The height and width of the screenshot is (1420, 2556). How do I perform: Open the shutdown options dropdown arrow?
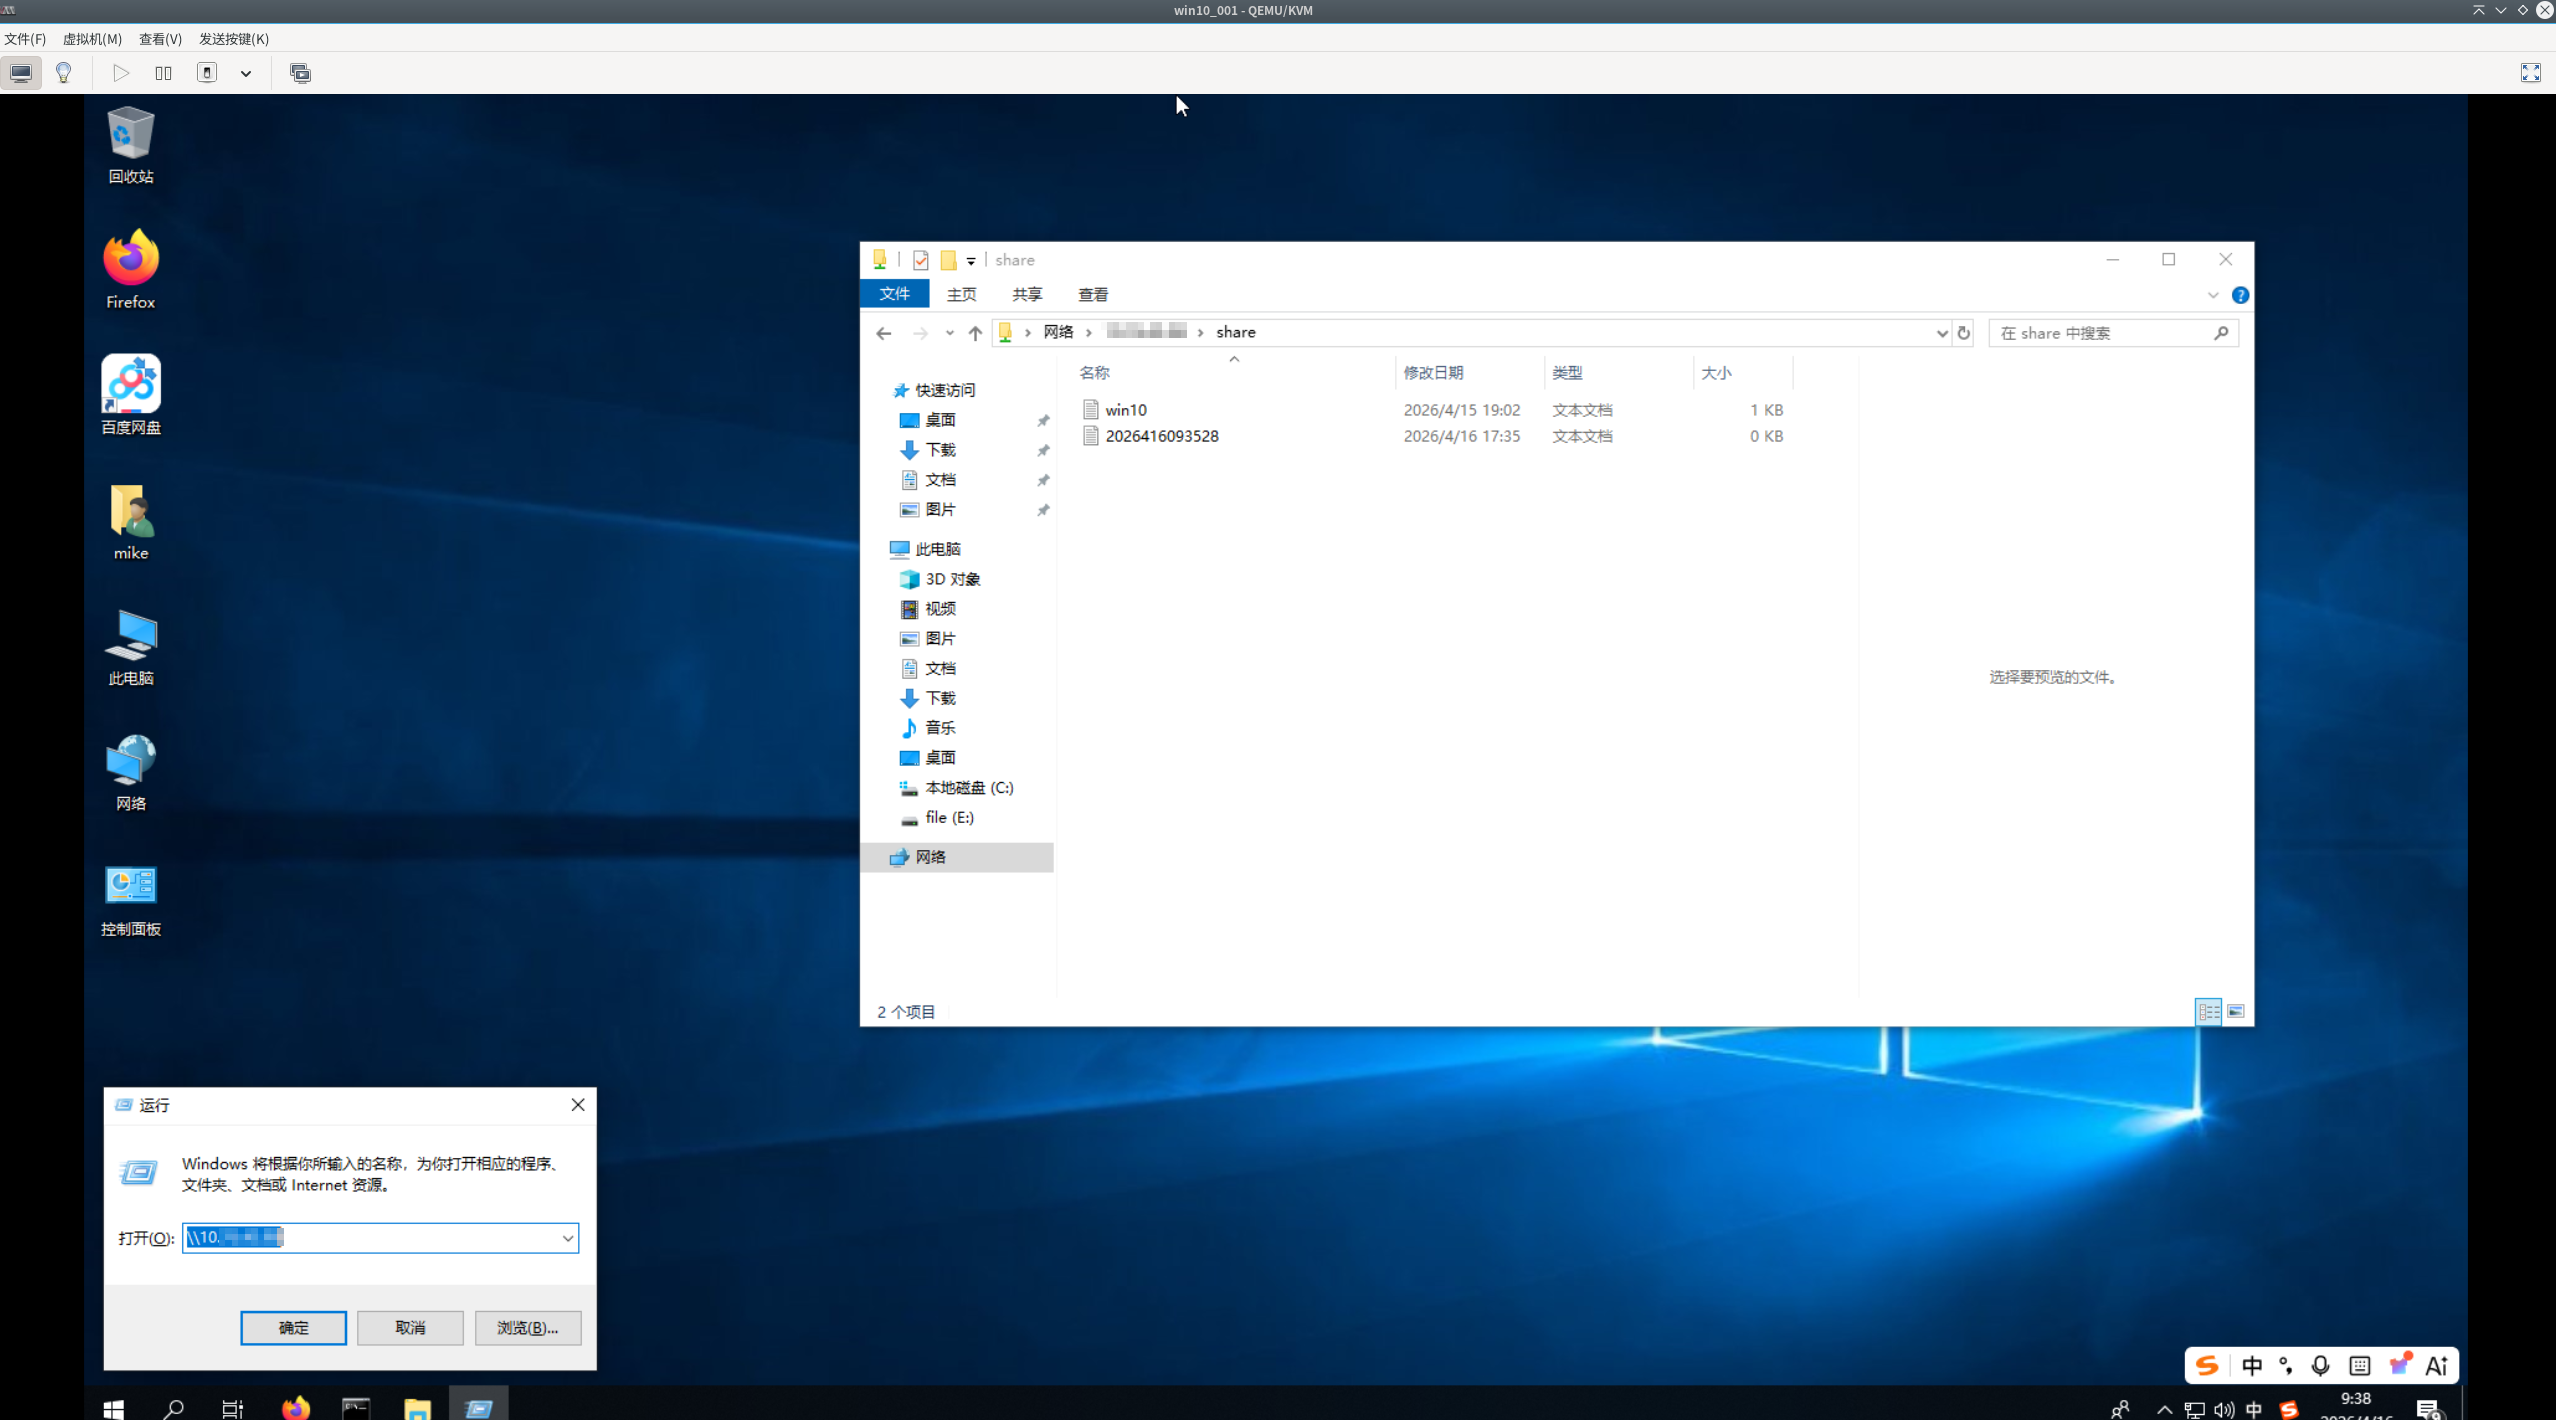(246, 73)
